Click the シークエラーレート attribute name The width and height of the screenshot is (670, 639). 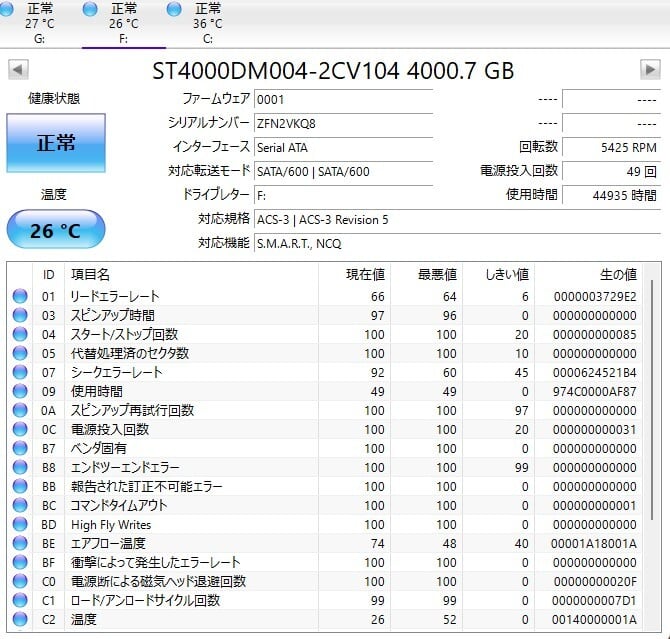(x=117, y=372)
